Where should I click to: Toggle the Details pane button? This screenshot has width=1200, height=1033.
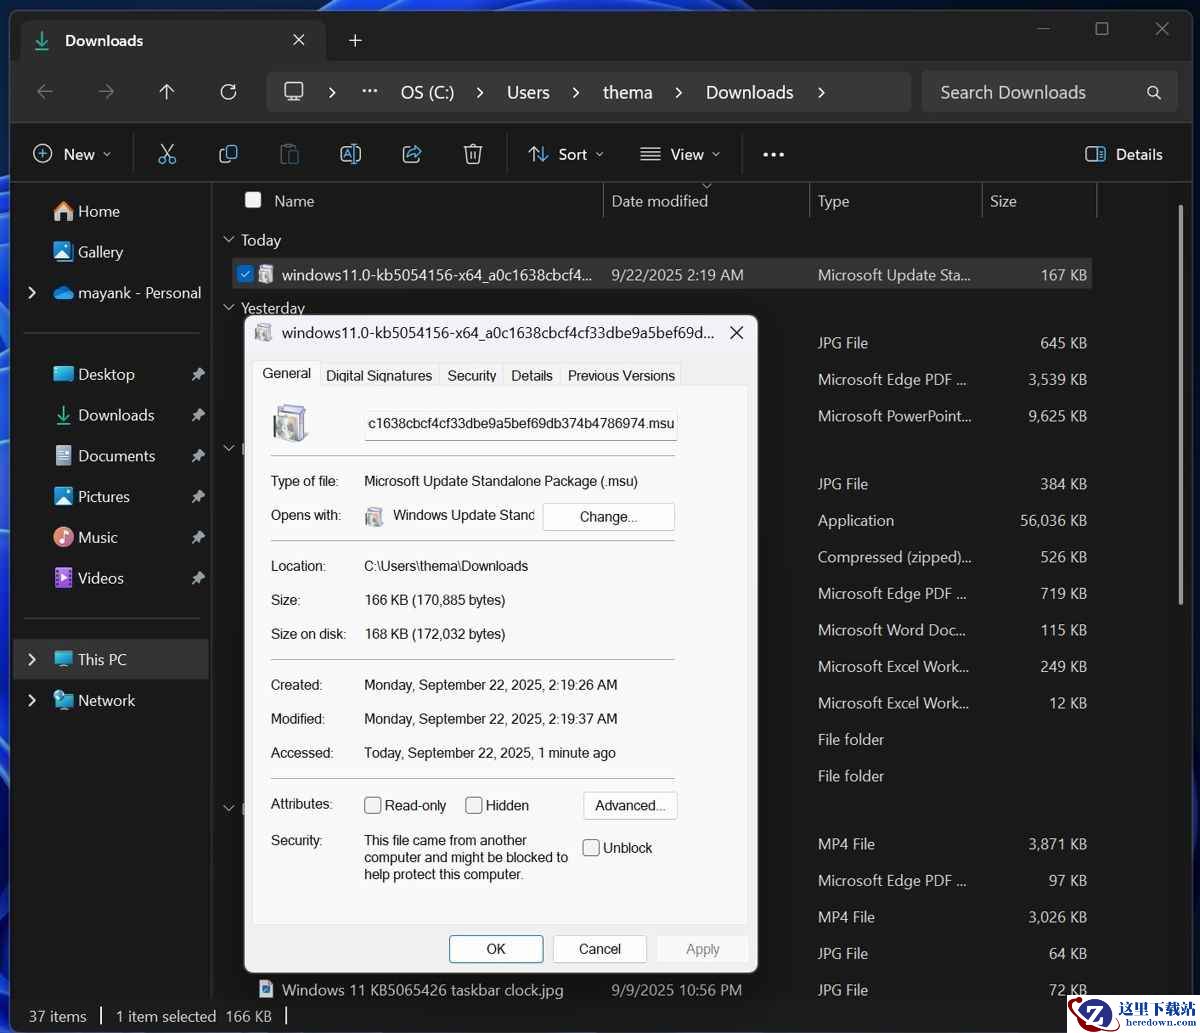point(1124,154)
